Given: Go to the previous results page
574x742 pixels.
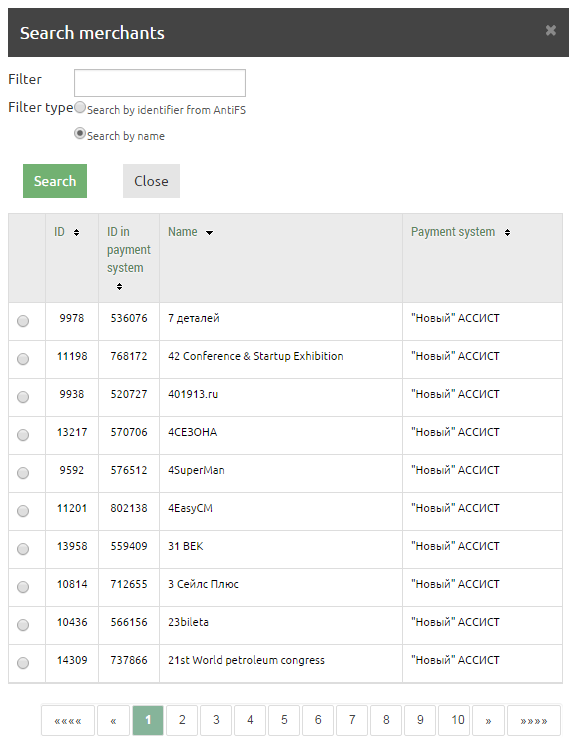Looking at the screenshot, I should 113,721.
